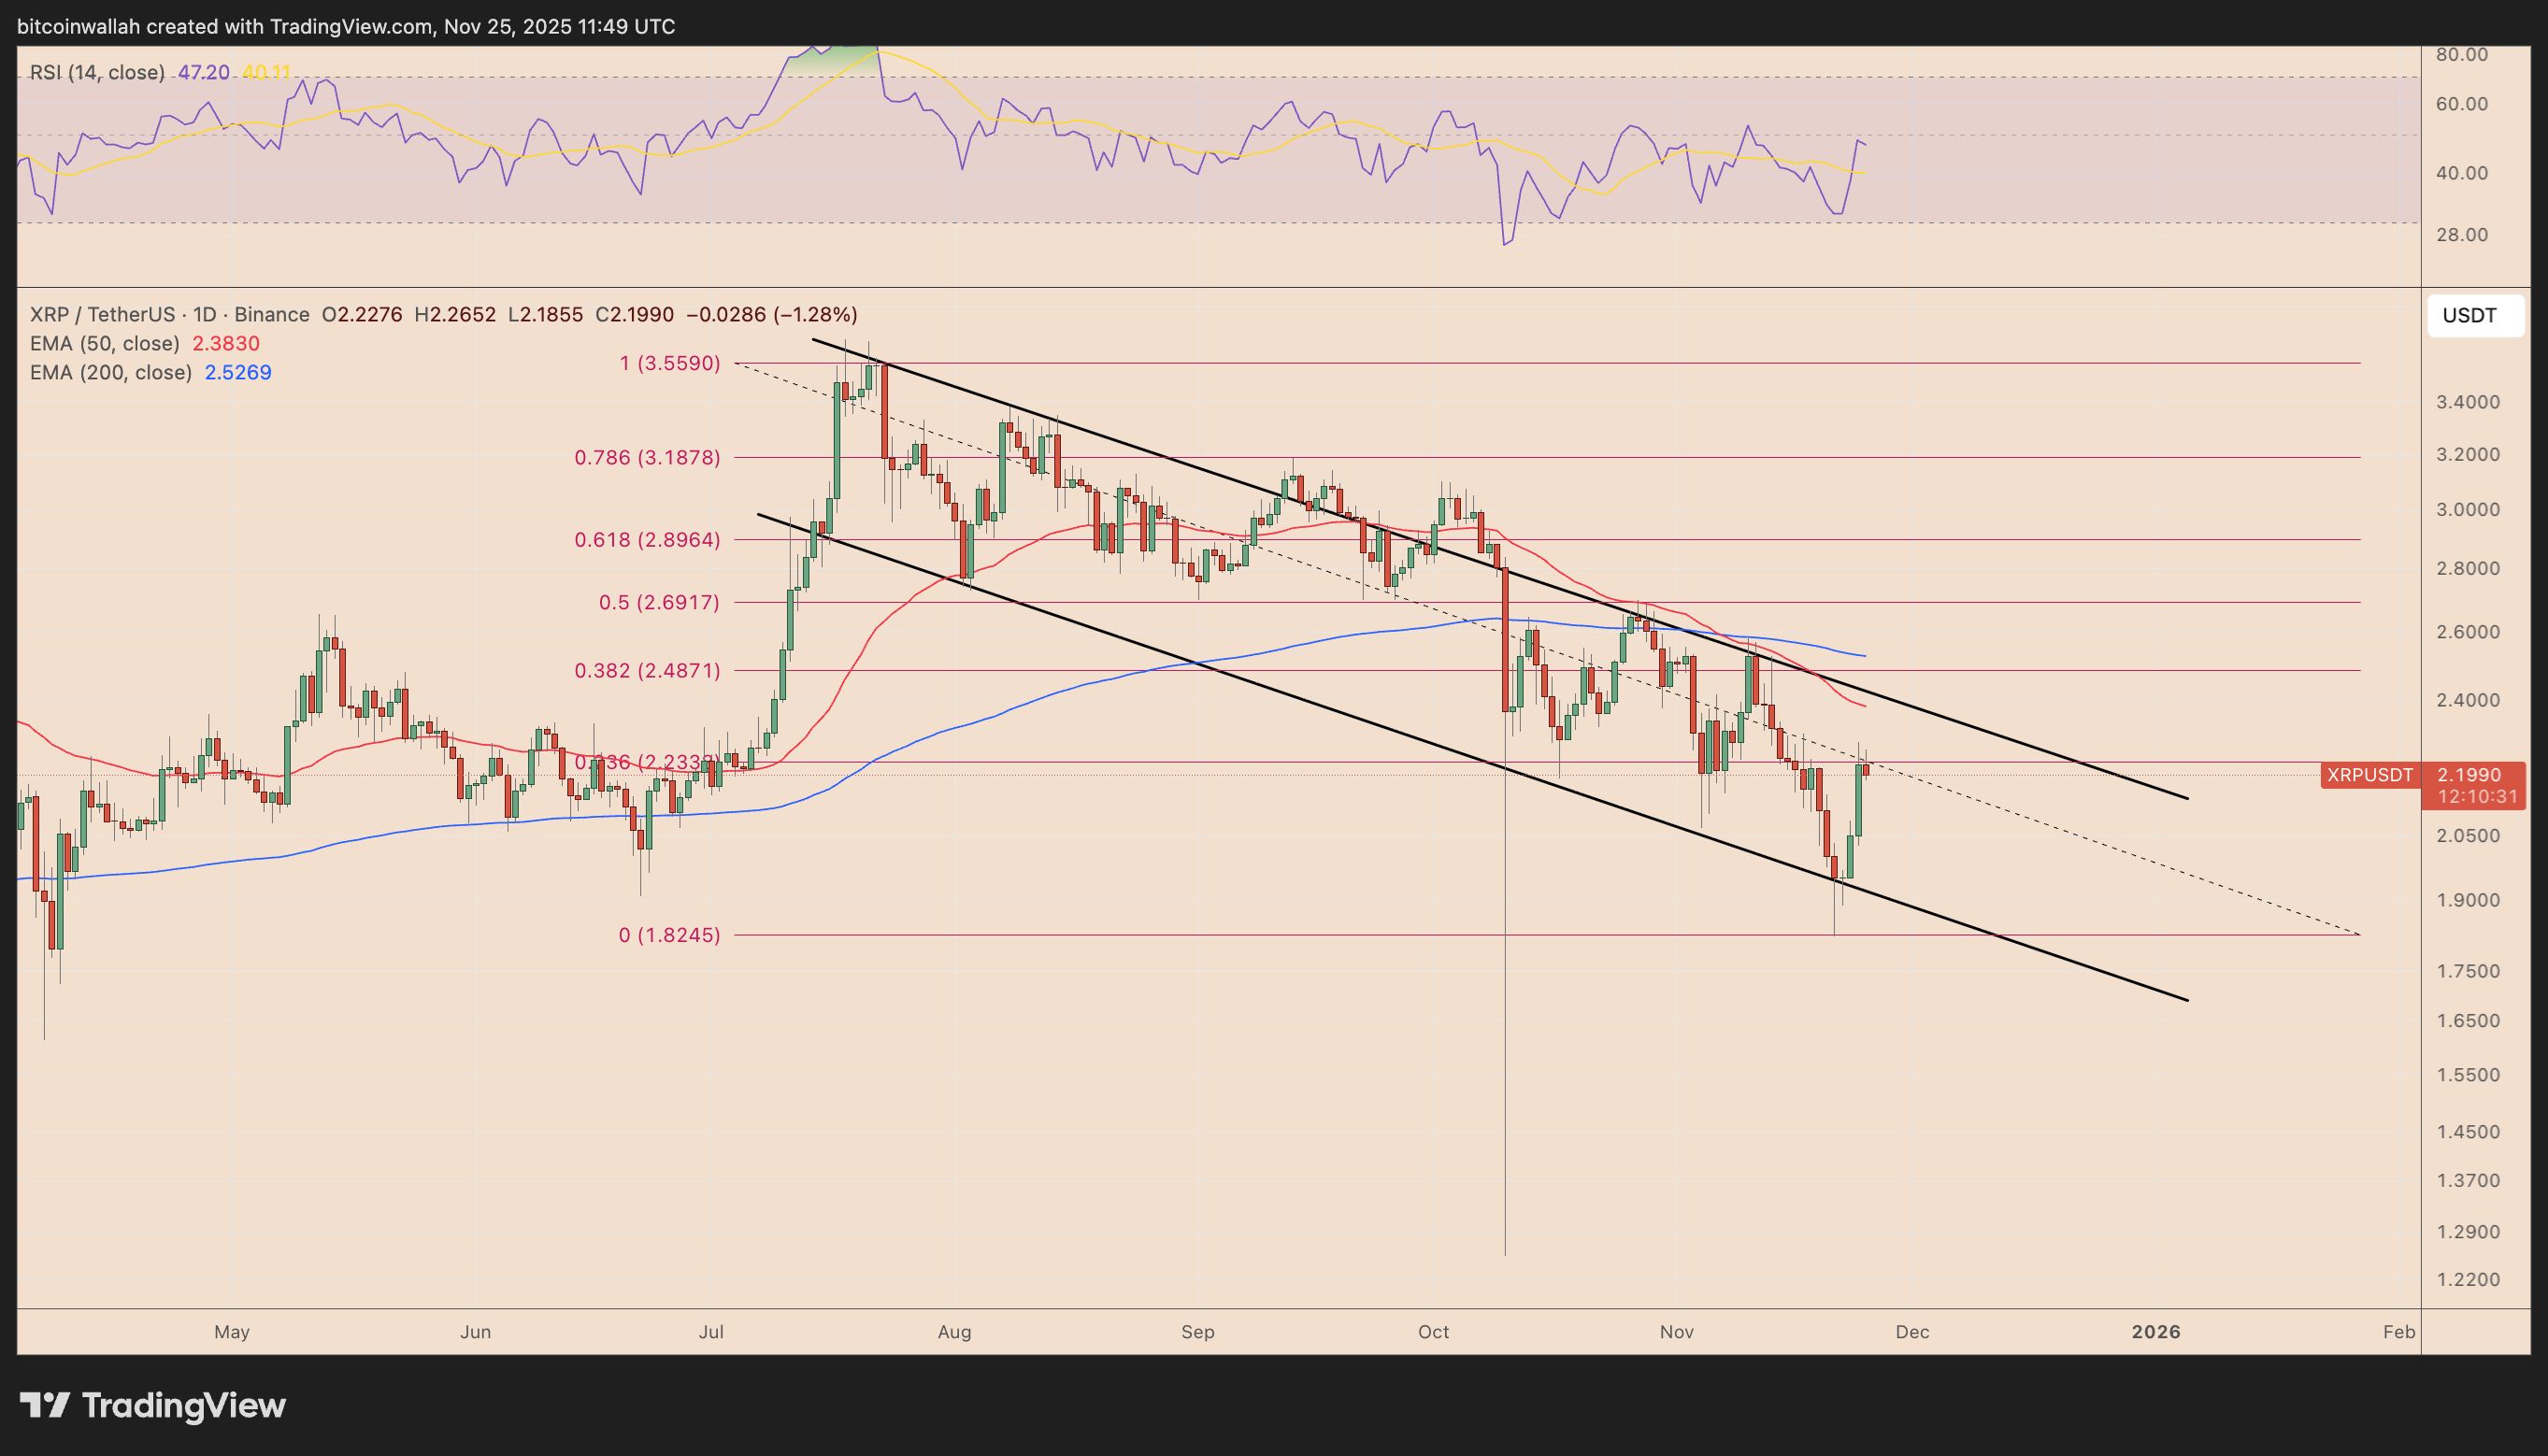
Task: Open the Binance exchange label in the title
Action: [x=270, y=314]
